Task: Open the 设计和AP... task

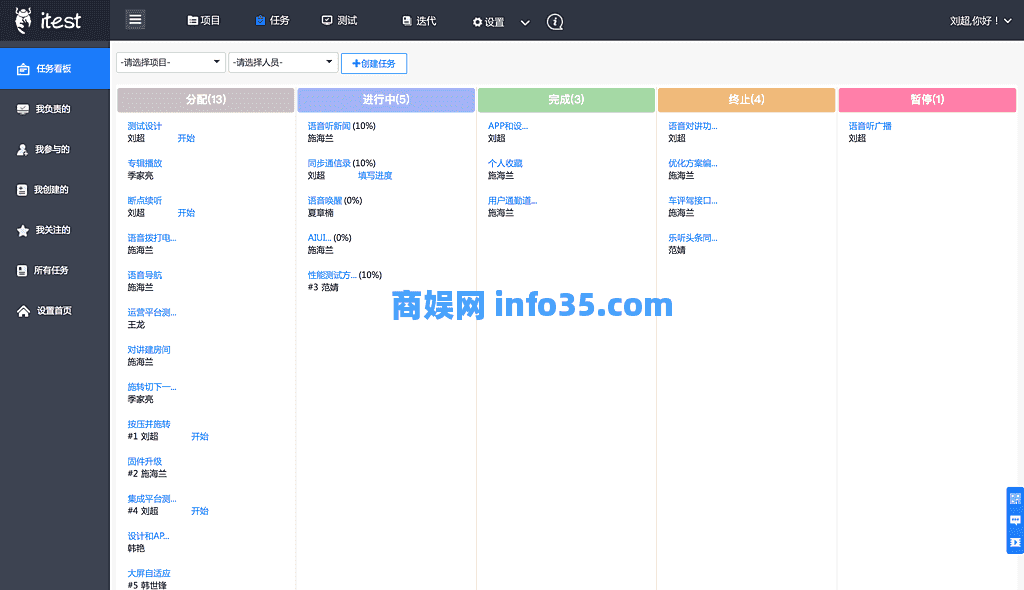Action: [148, 536]
